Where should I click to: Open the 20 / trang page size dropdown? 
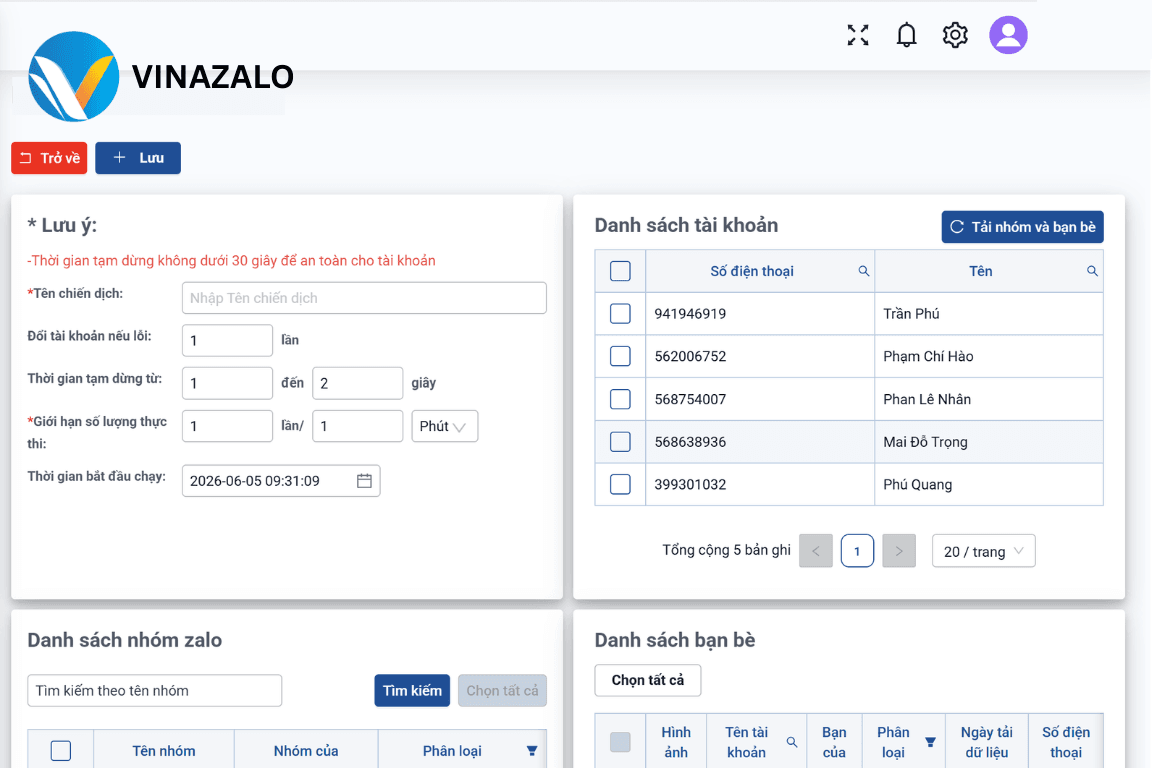pyautogui.click(x=983, y=551)
